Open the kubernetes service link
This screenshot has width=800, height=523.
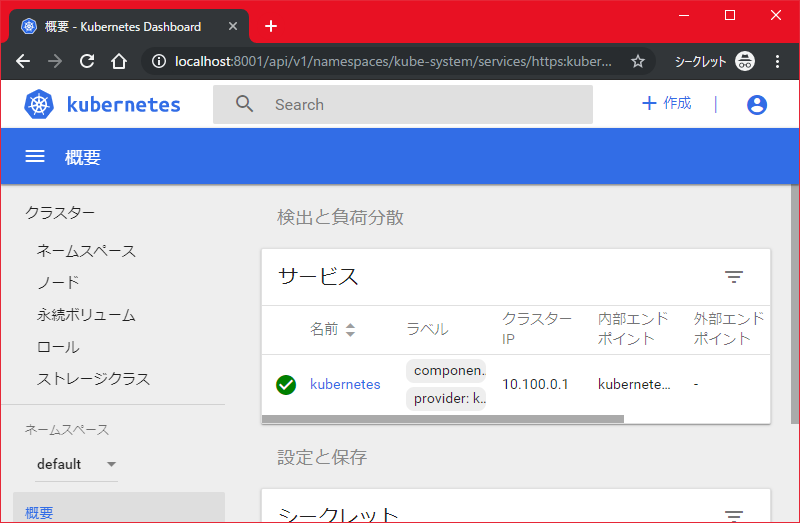[x=345, y=384]
